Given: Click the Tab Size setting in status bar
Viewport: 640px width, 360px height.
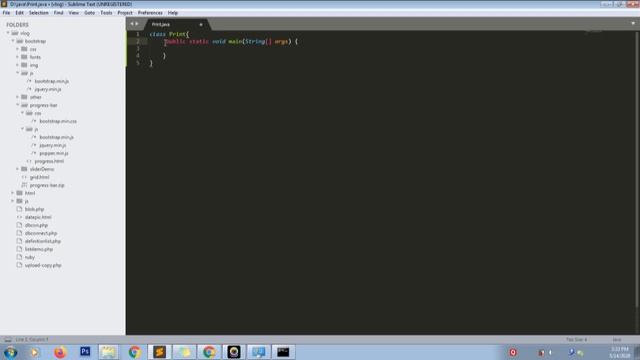Looking at the screenshot, I should click(576, 340).
